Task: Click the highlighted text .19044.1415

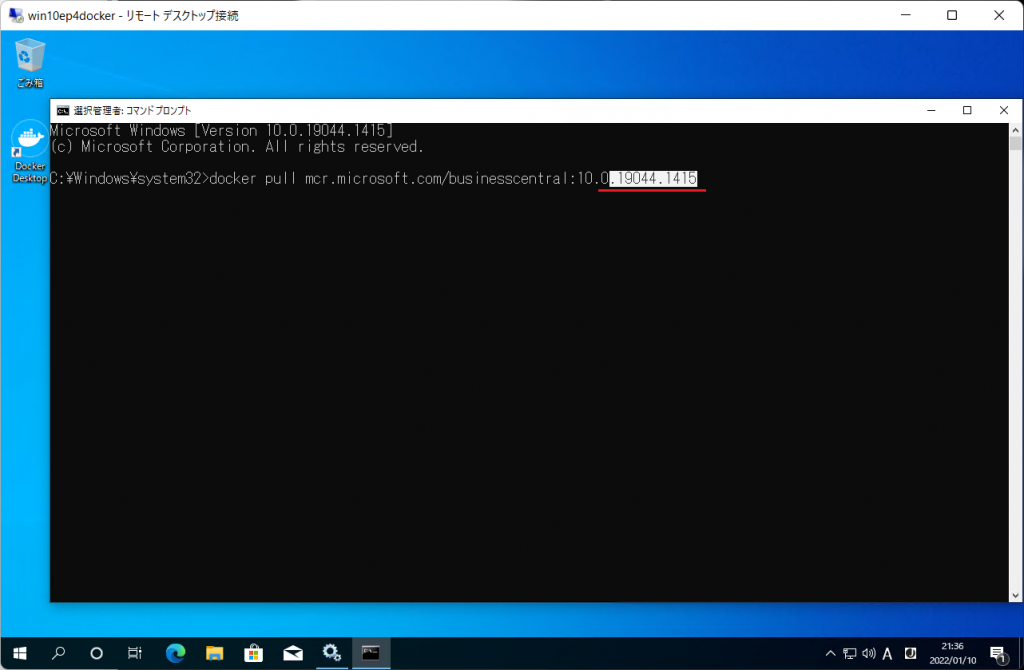Action: [653, 178]
